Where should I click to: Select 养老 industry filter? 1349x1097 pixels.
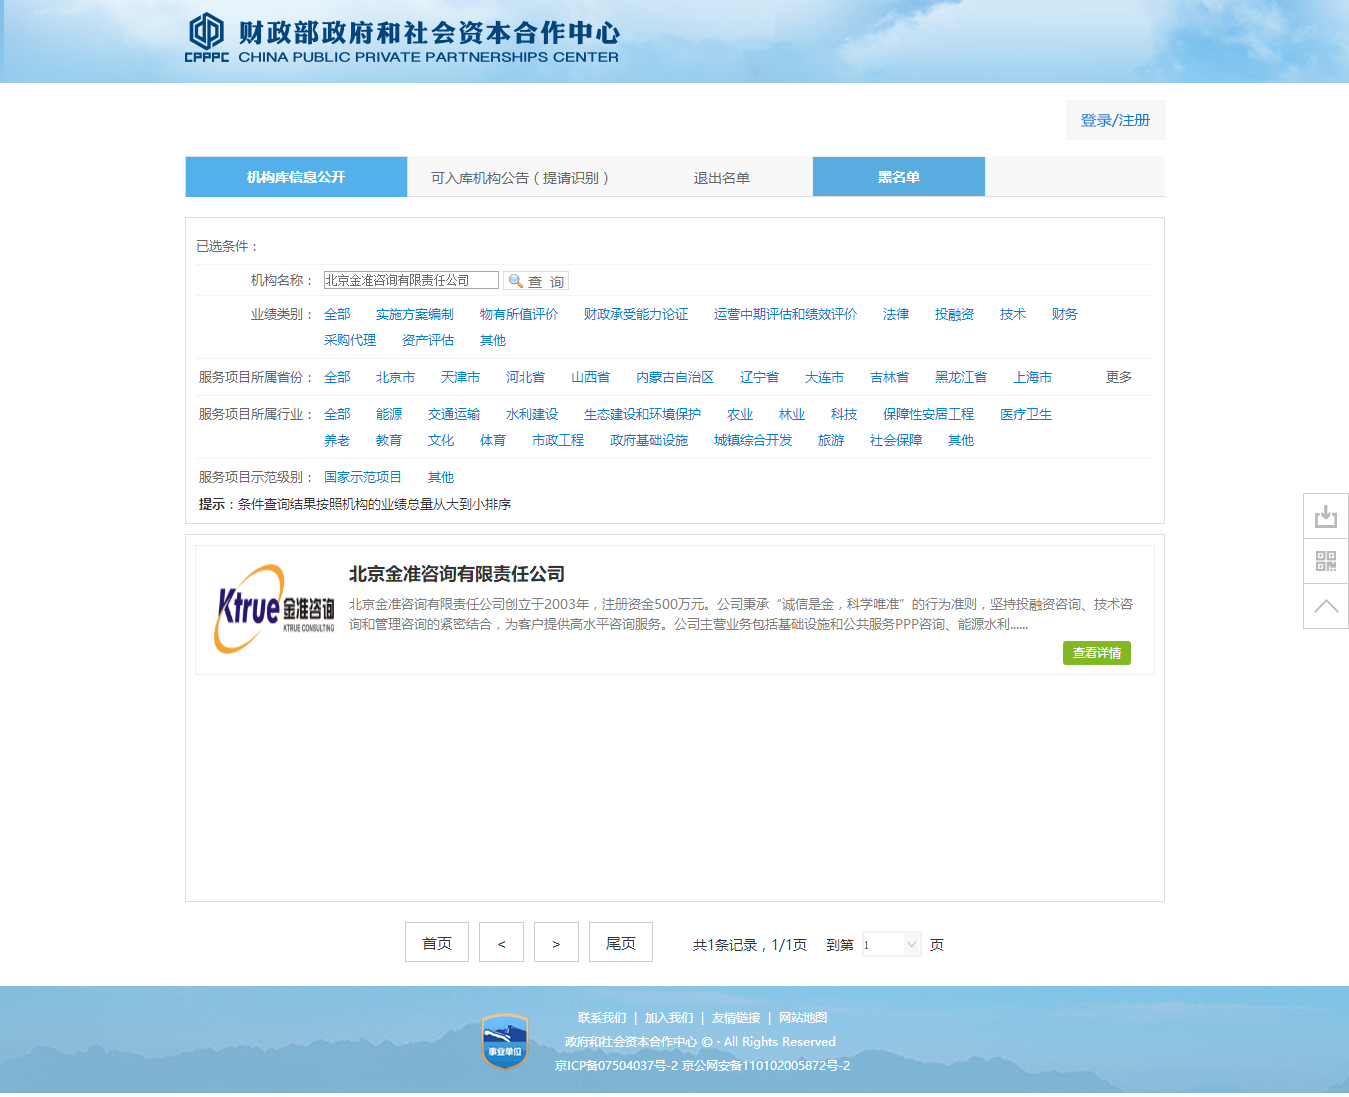tap(337, 440)
